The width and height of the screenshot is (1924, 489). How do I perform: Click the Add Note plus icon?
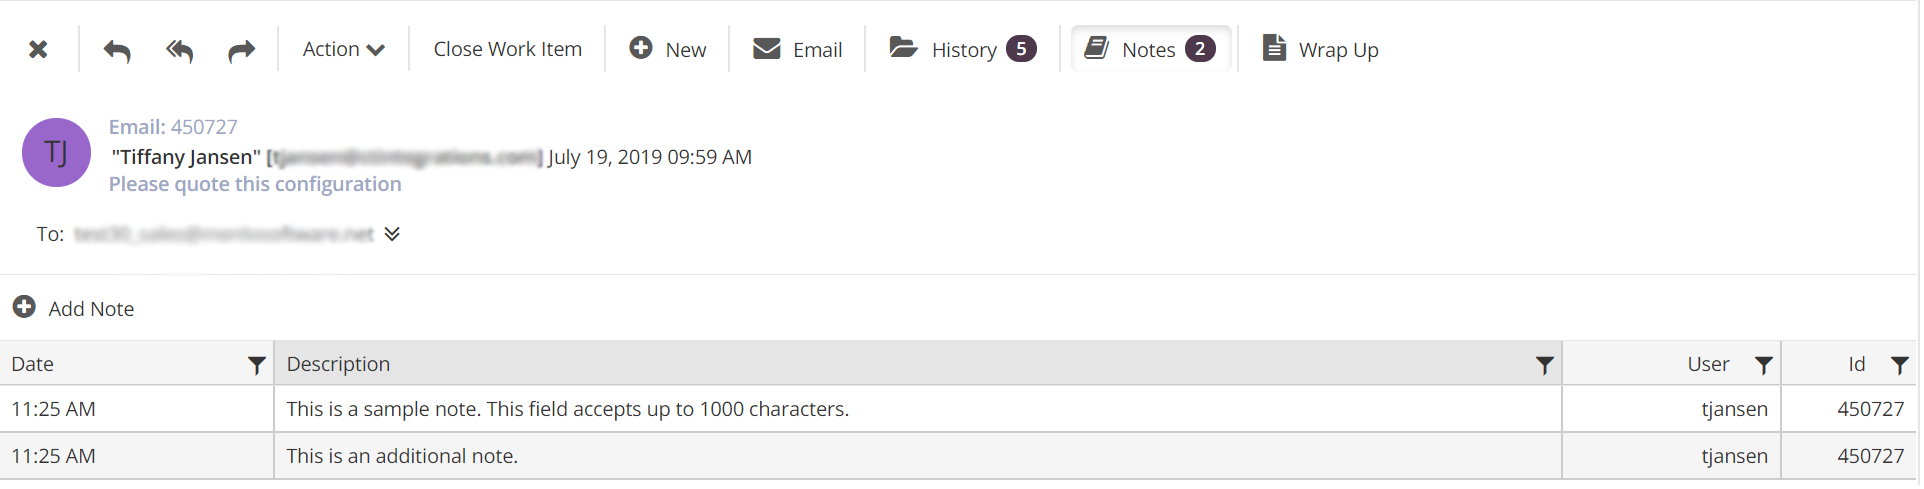(24, 307)
